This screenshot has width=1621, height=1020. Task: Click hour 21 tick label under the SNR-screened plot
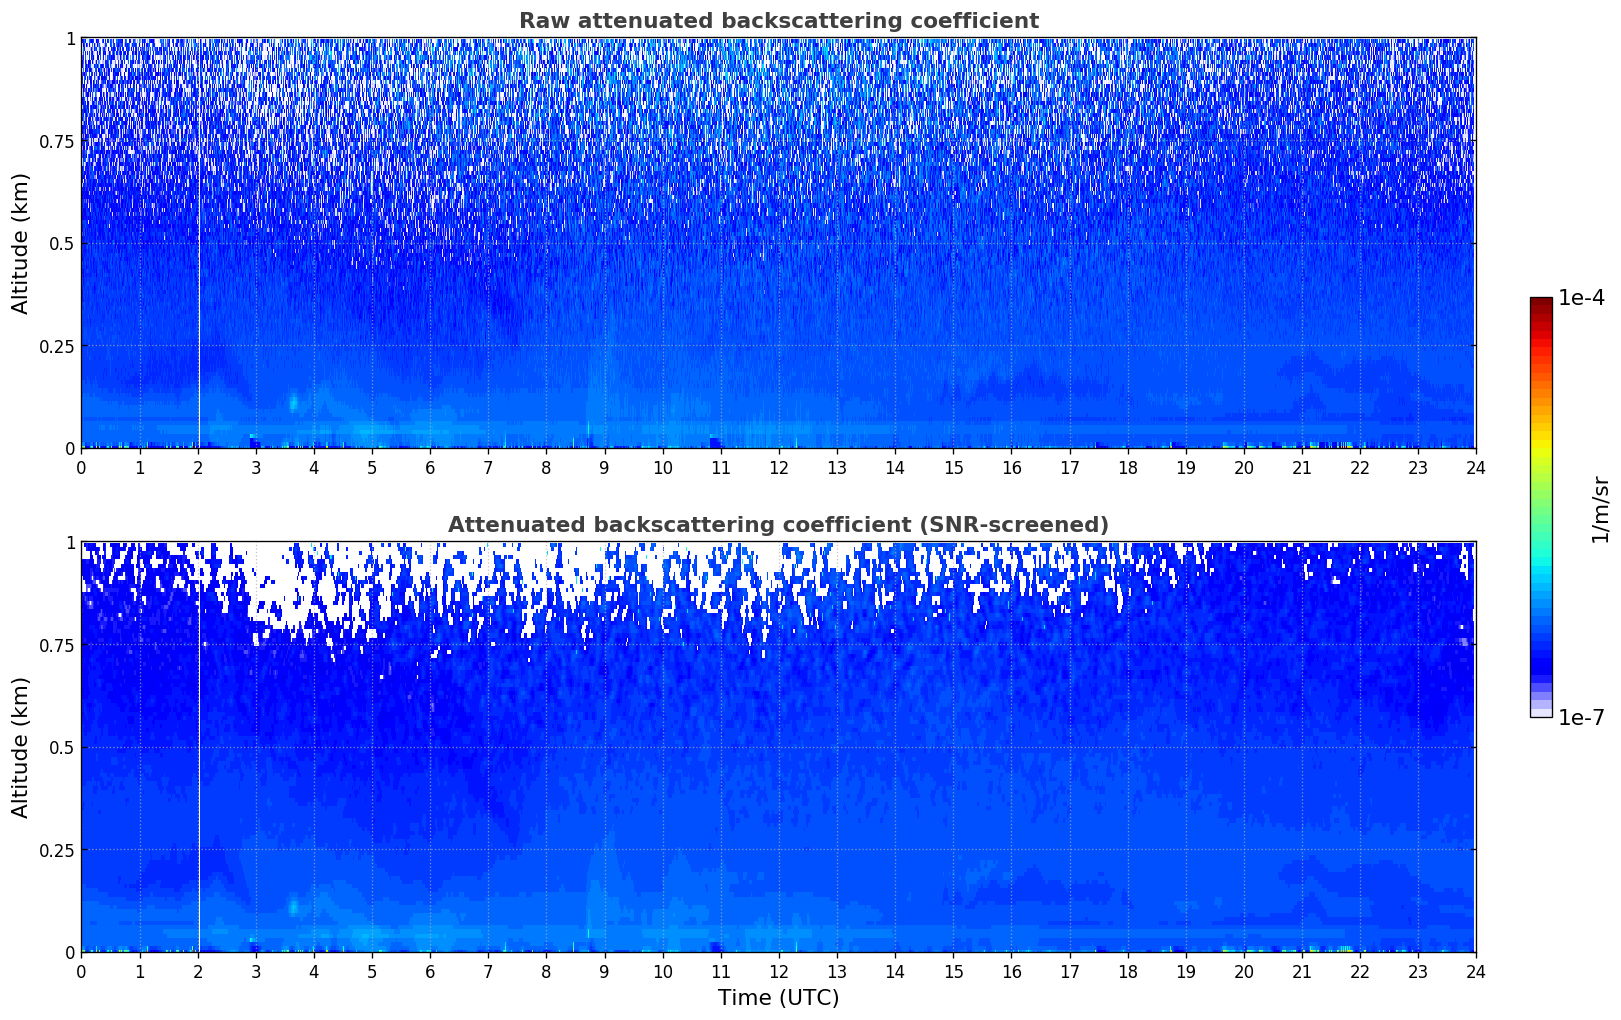pyautogui.click(x=1301, y=971)
